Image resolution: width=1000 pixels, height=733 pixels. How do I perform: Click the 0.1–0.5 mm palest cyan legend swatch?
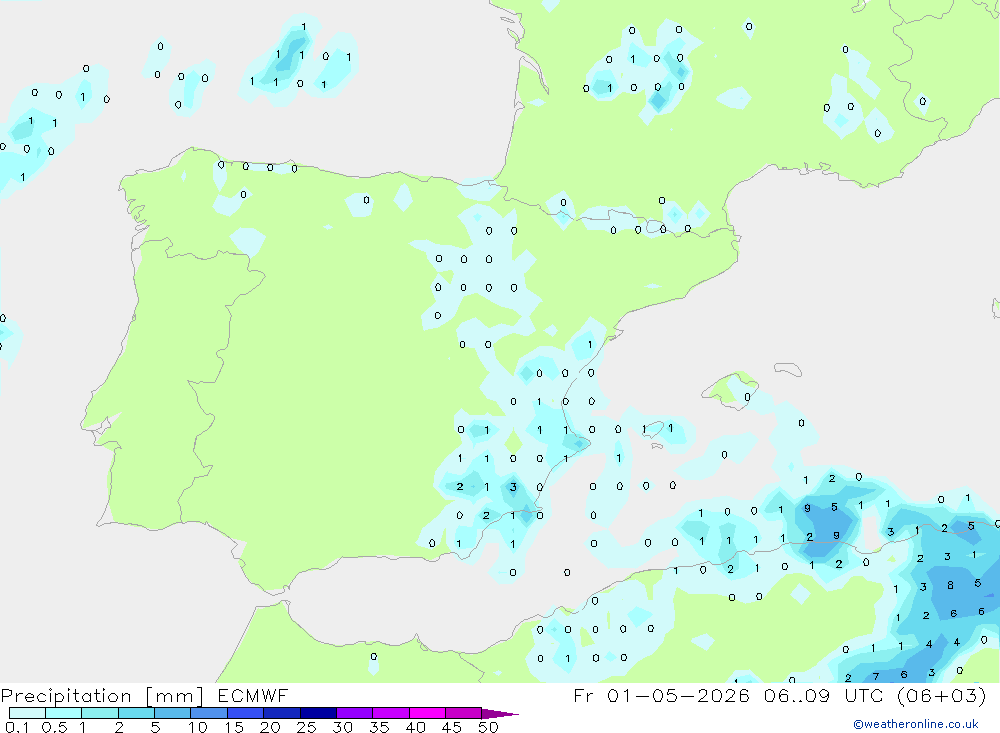click(27, 713)
